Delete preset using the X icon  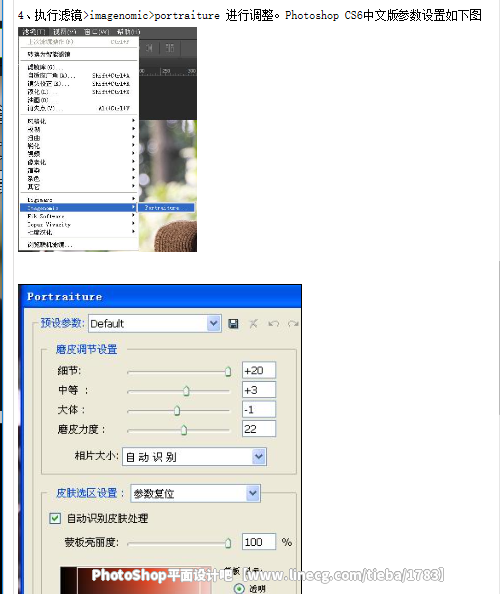point(253,324)
